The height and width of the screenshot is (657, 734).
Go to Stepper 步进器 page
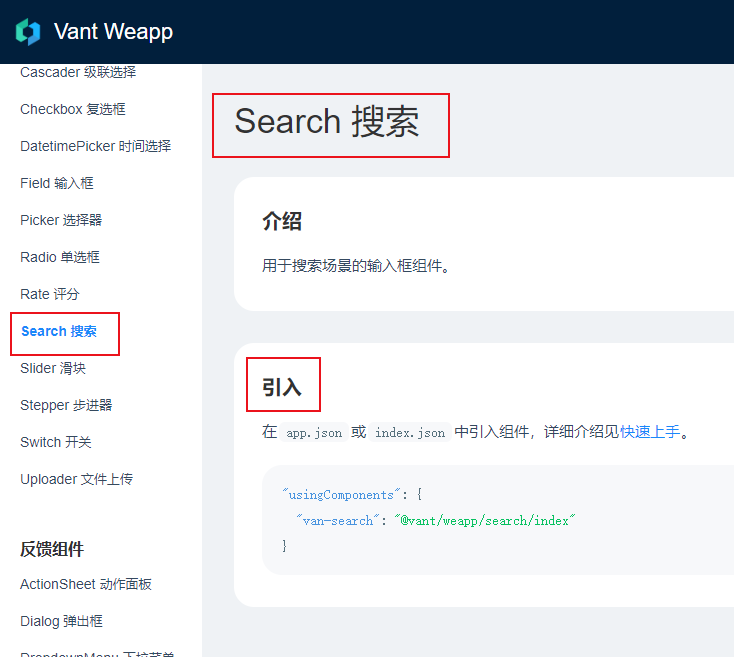click(x=66, y=405)
